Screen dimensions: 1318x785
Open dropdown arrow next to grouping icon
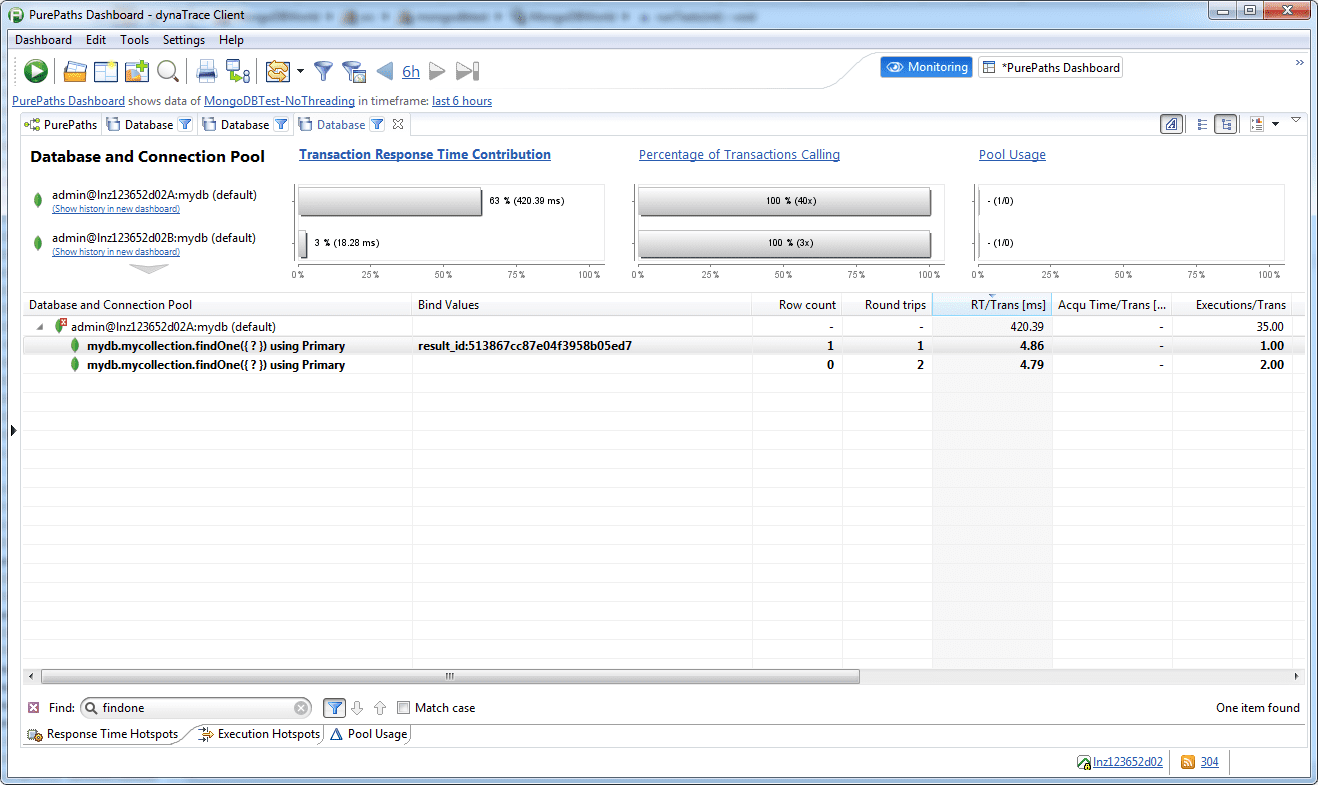point(1275,125)
